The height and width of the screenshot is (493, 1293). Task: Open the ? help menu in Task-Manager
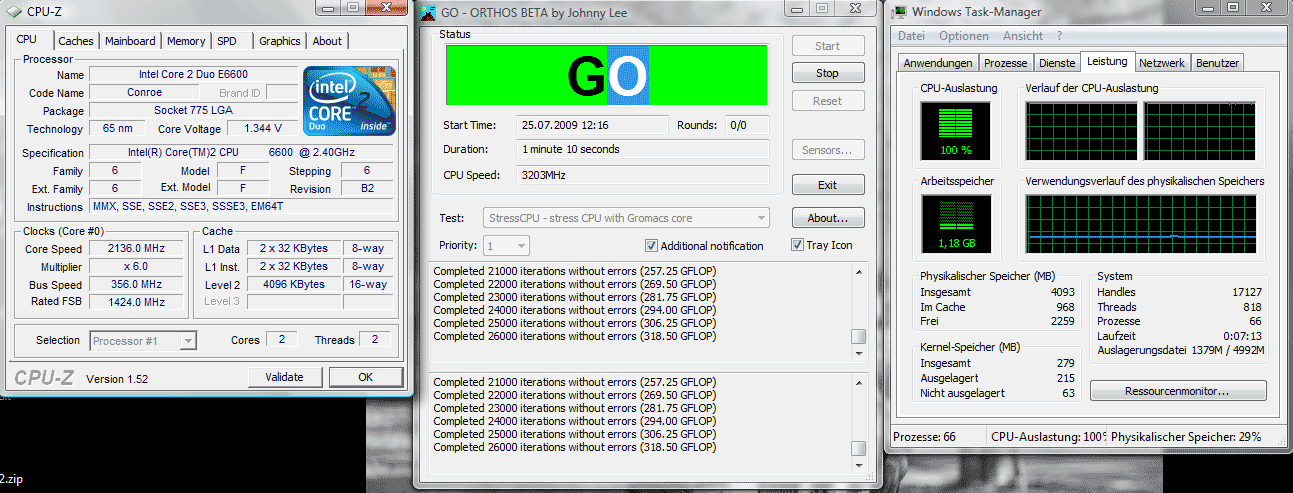point(1059,36)
